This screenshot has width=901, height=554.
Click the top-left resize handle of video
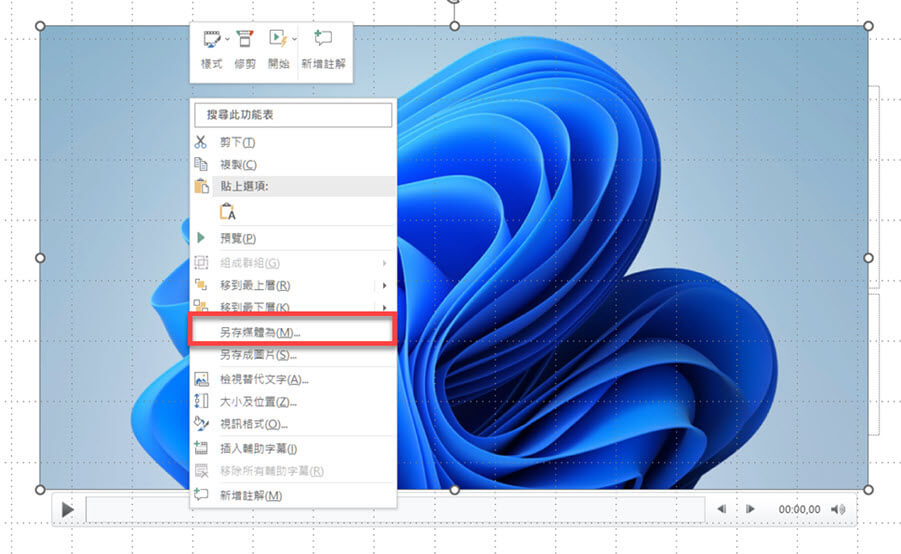(40, 26)
